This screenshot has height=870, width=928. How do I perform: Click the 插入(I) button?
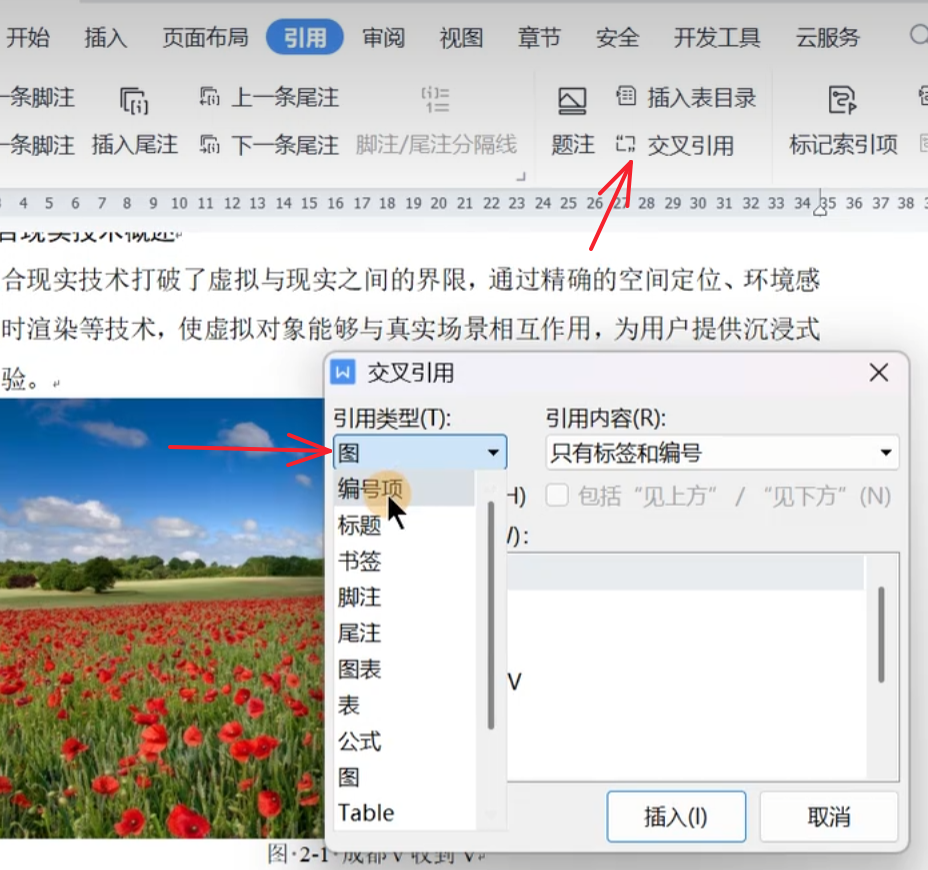(676, 817)
